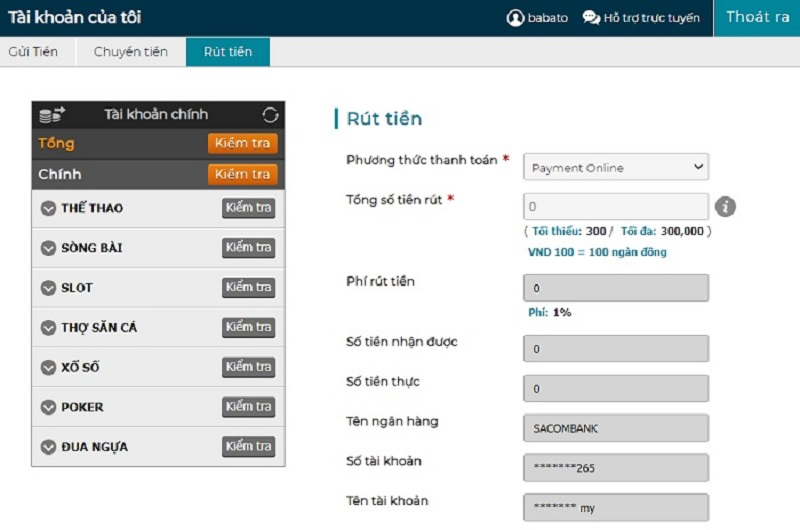Screen dimensions: 800x530
Task: Open the Phương thức thanh toán dropdown
Action: (616, 167)
